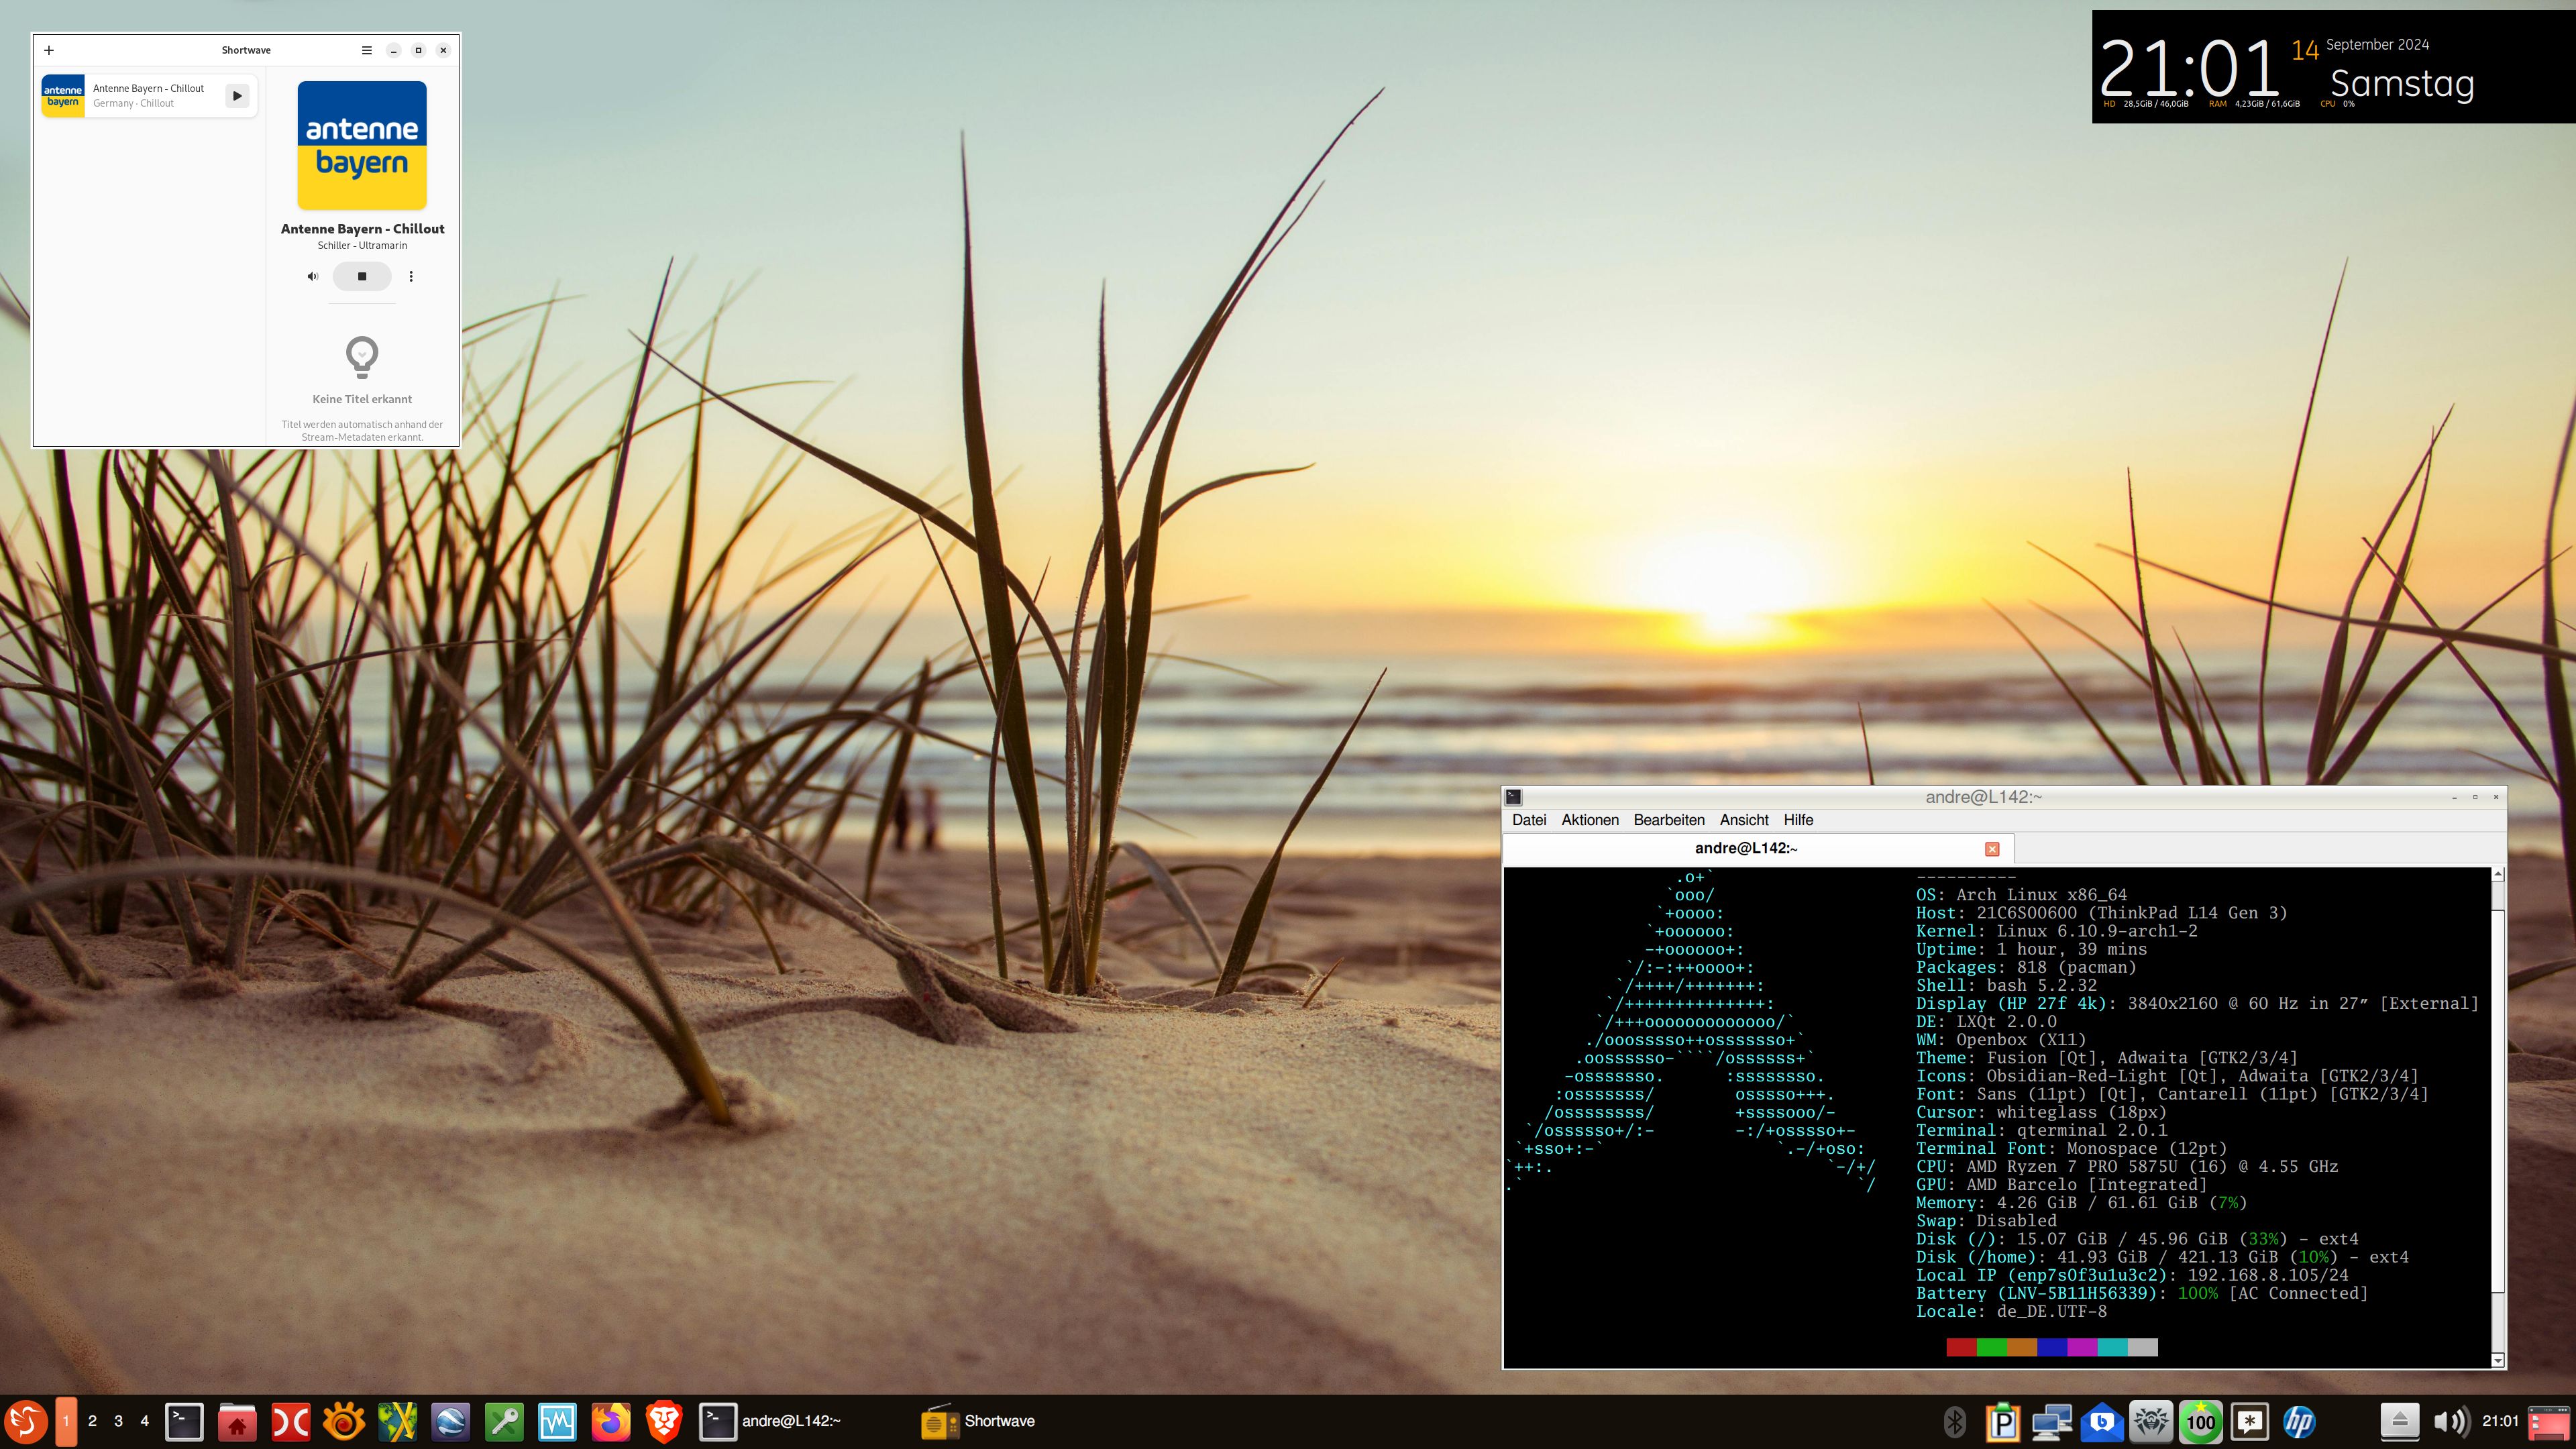
Task: Open the BlueMail tray icon
Action: pos(2102,1421)
